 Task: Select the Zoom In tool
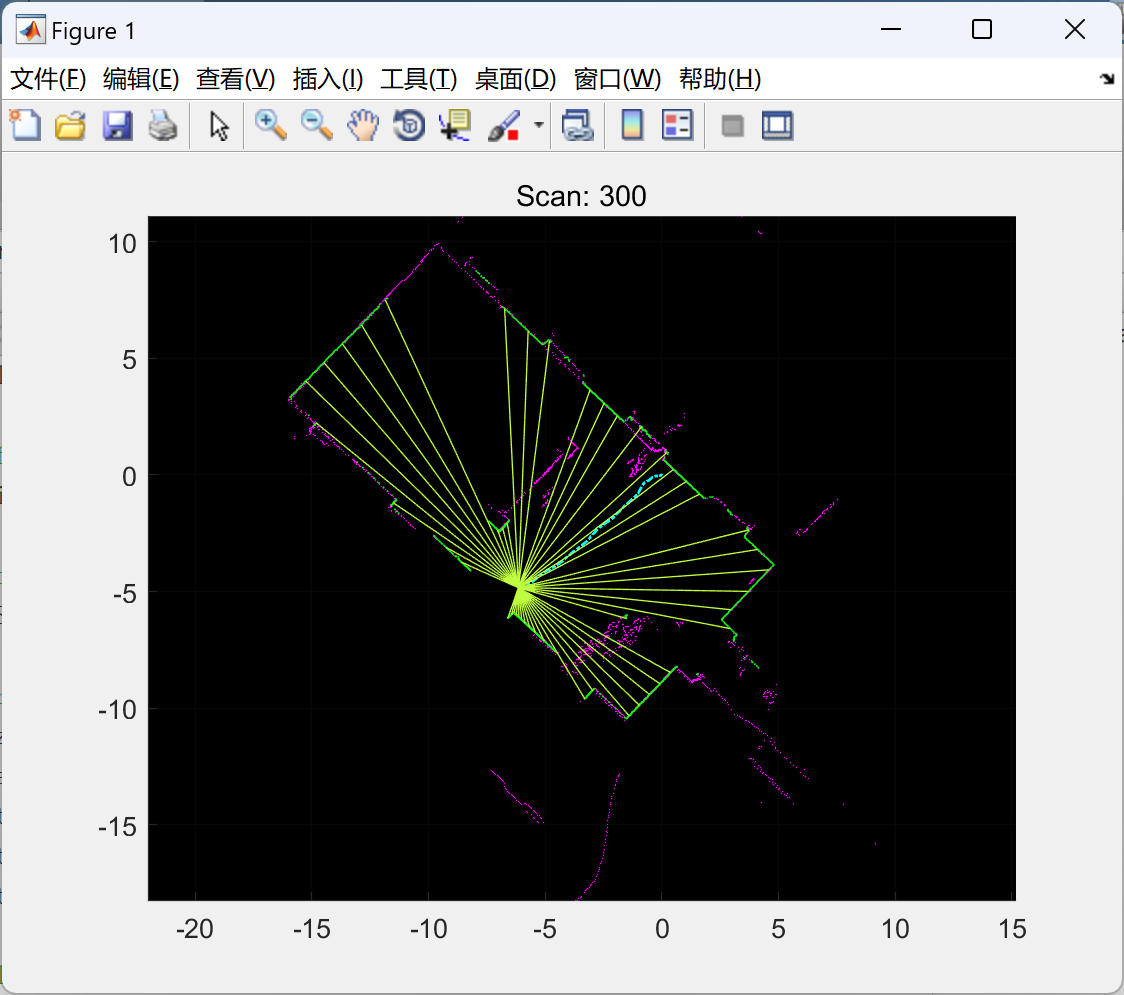(x=270, y=125)
